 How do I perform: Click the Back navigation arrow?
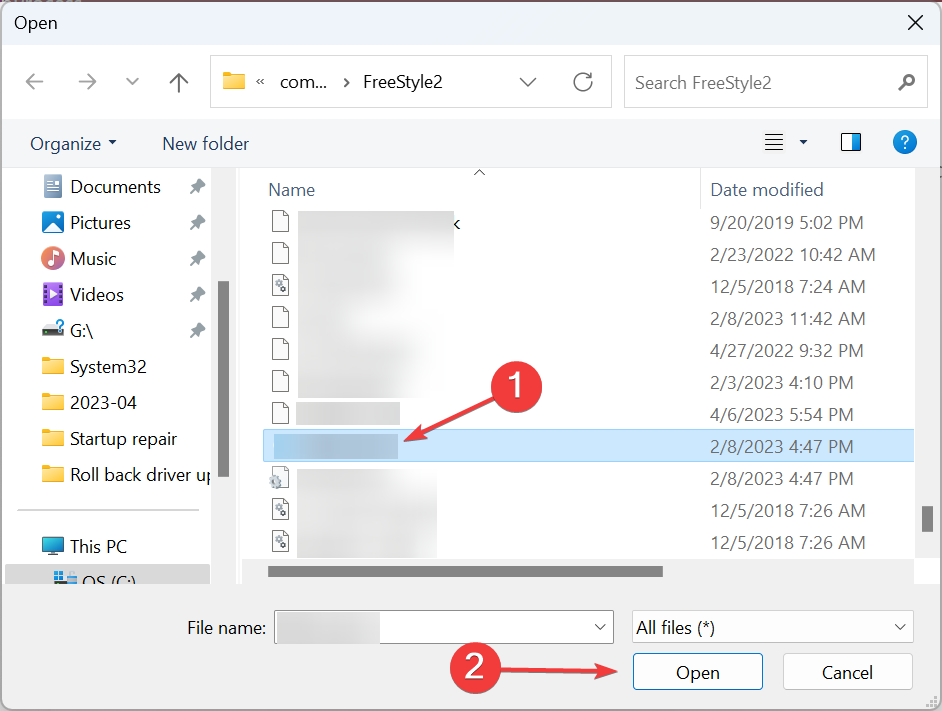[35, 82]
